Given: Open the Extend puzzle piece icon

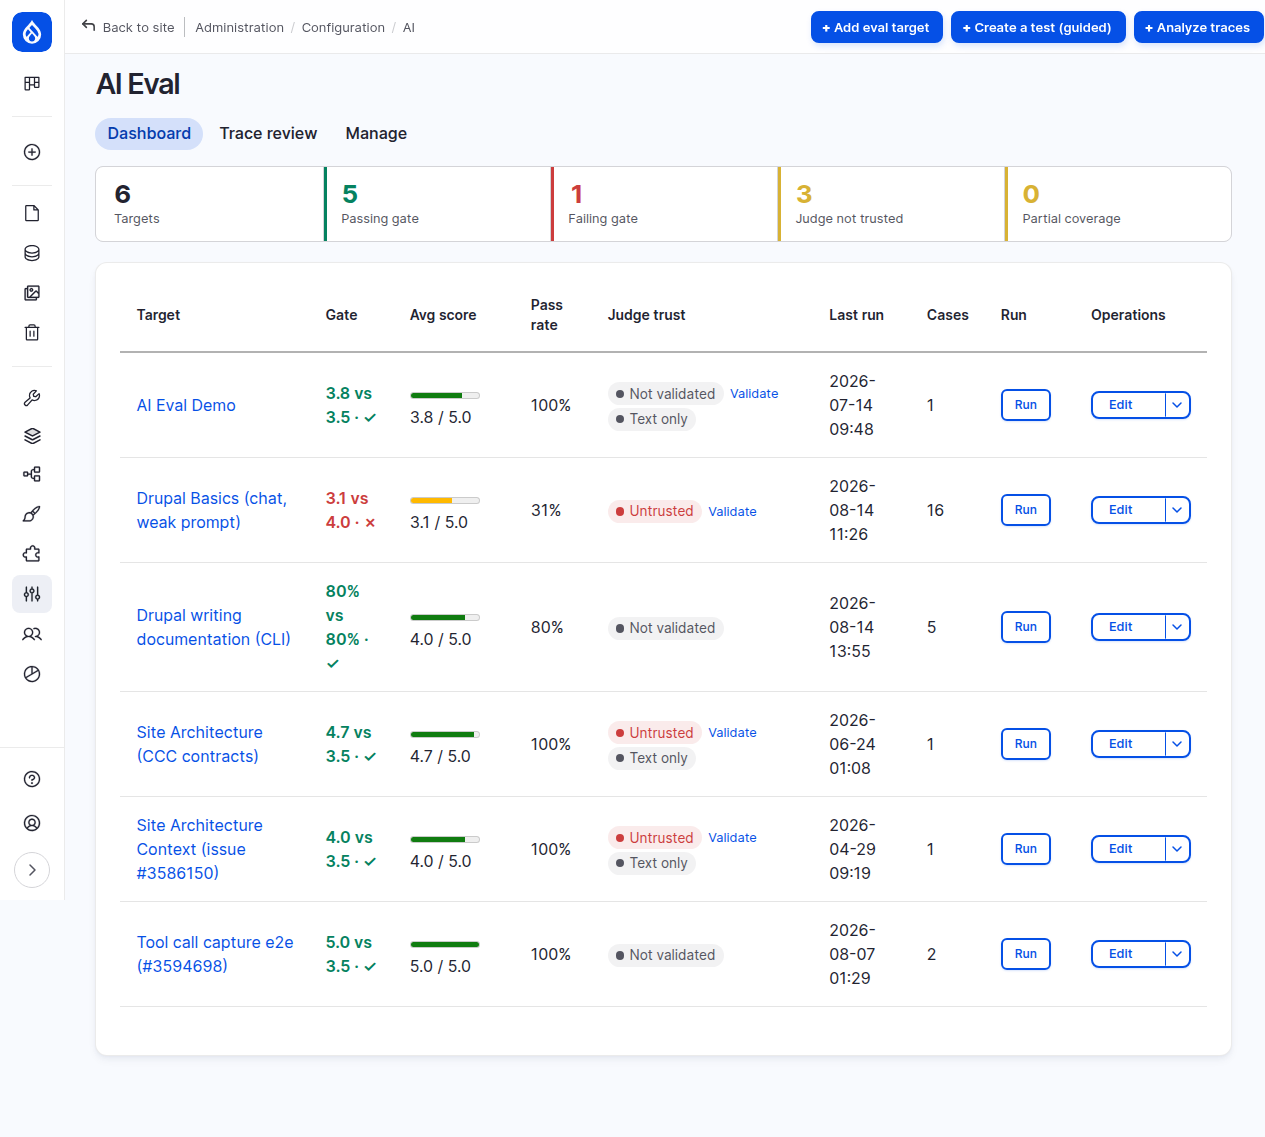Looking at the screenshot, I should [32, 554].
